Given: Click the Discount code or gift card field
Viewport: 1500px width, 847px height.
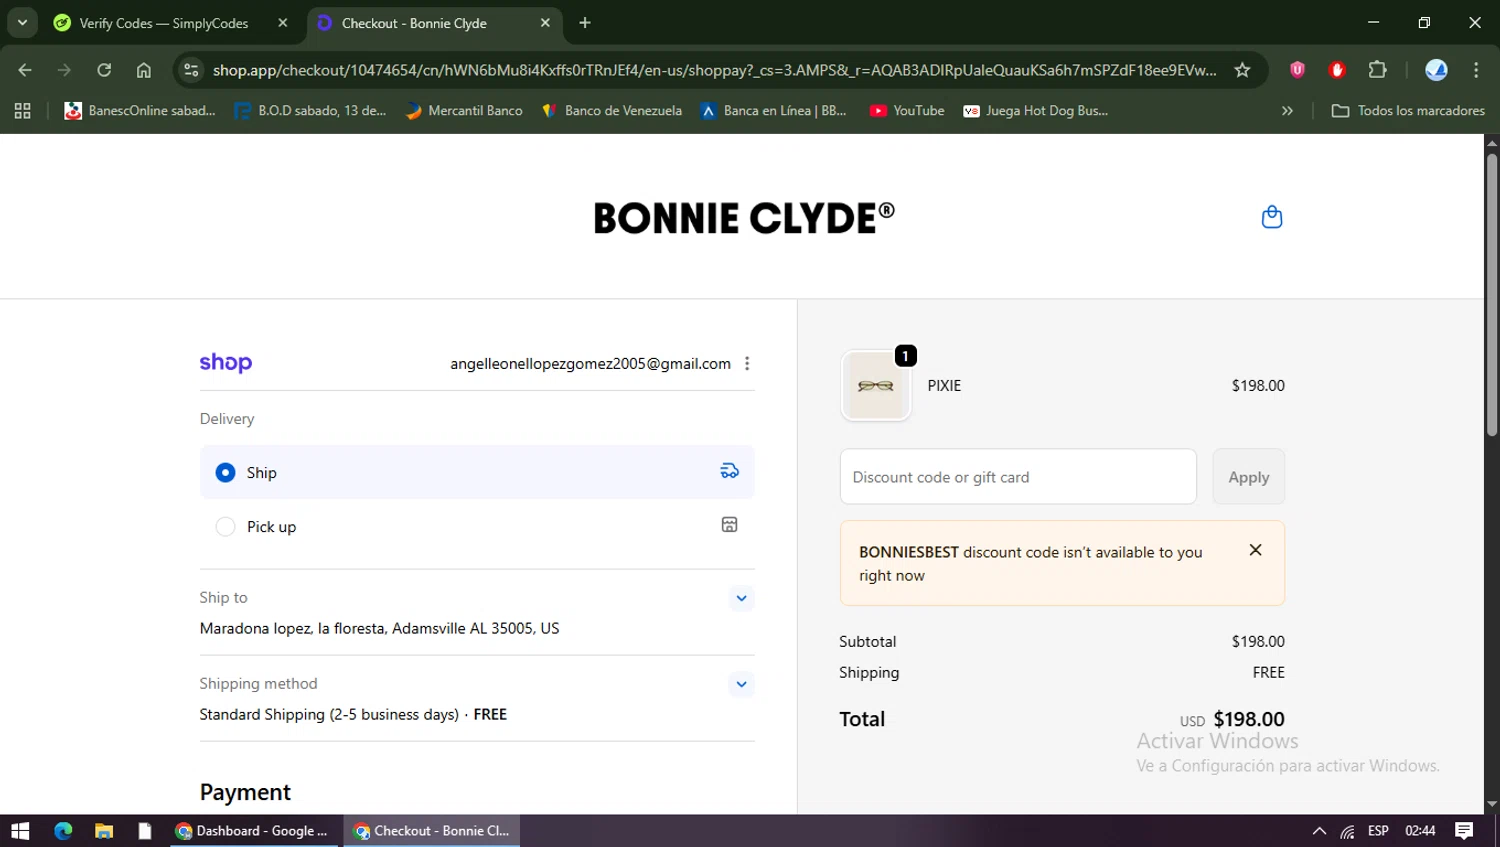Looking at the screenshot, I should coord(1018,477).
